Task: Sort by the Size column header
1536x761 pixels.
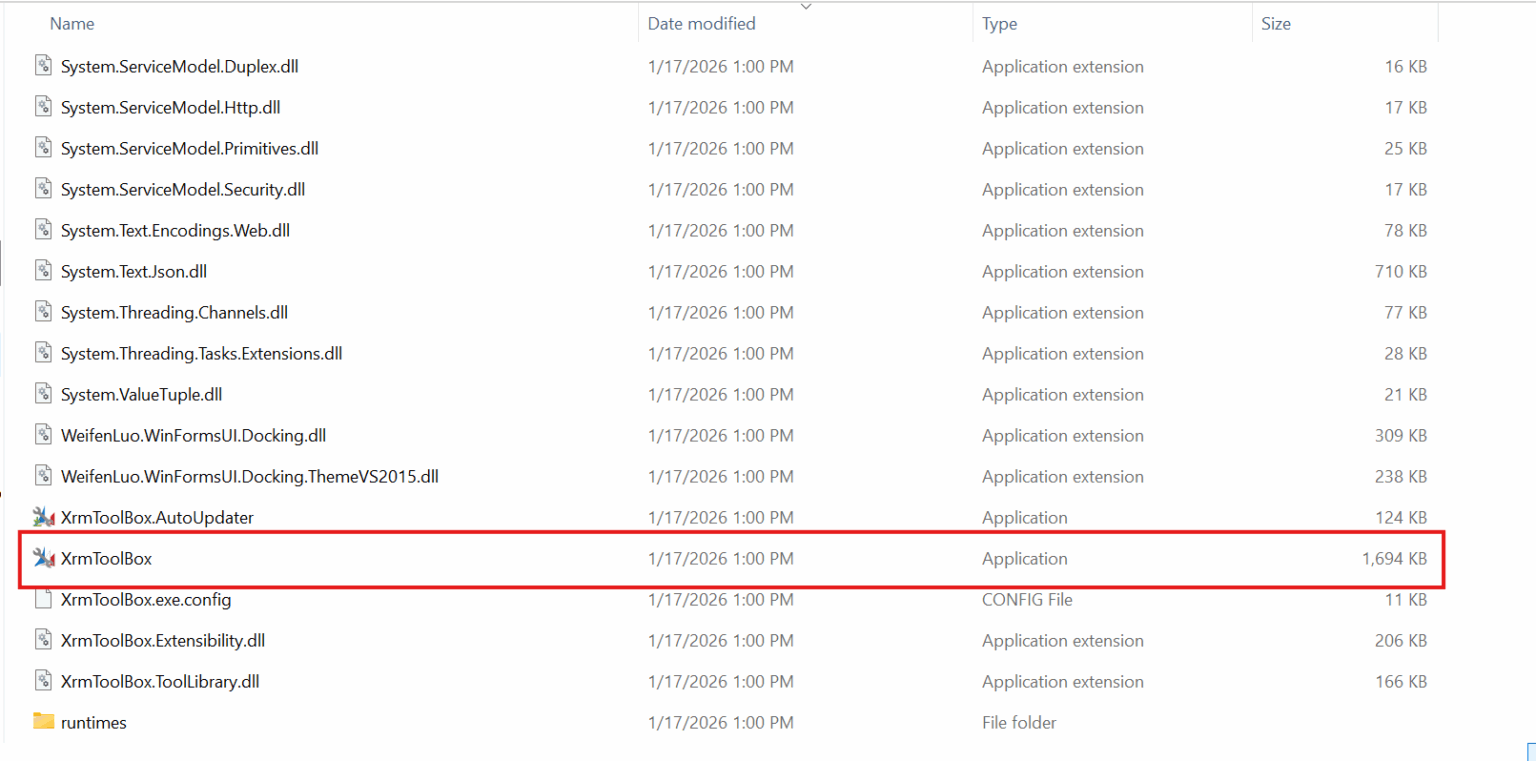Action: point(1275,23)
